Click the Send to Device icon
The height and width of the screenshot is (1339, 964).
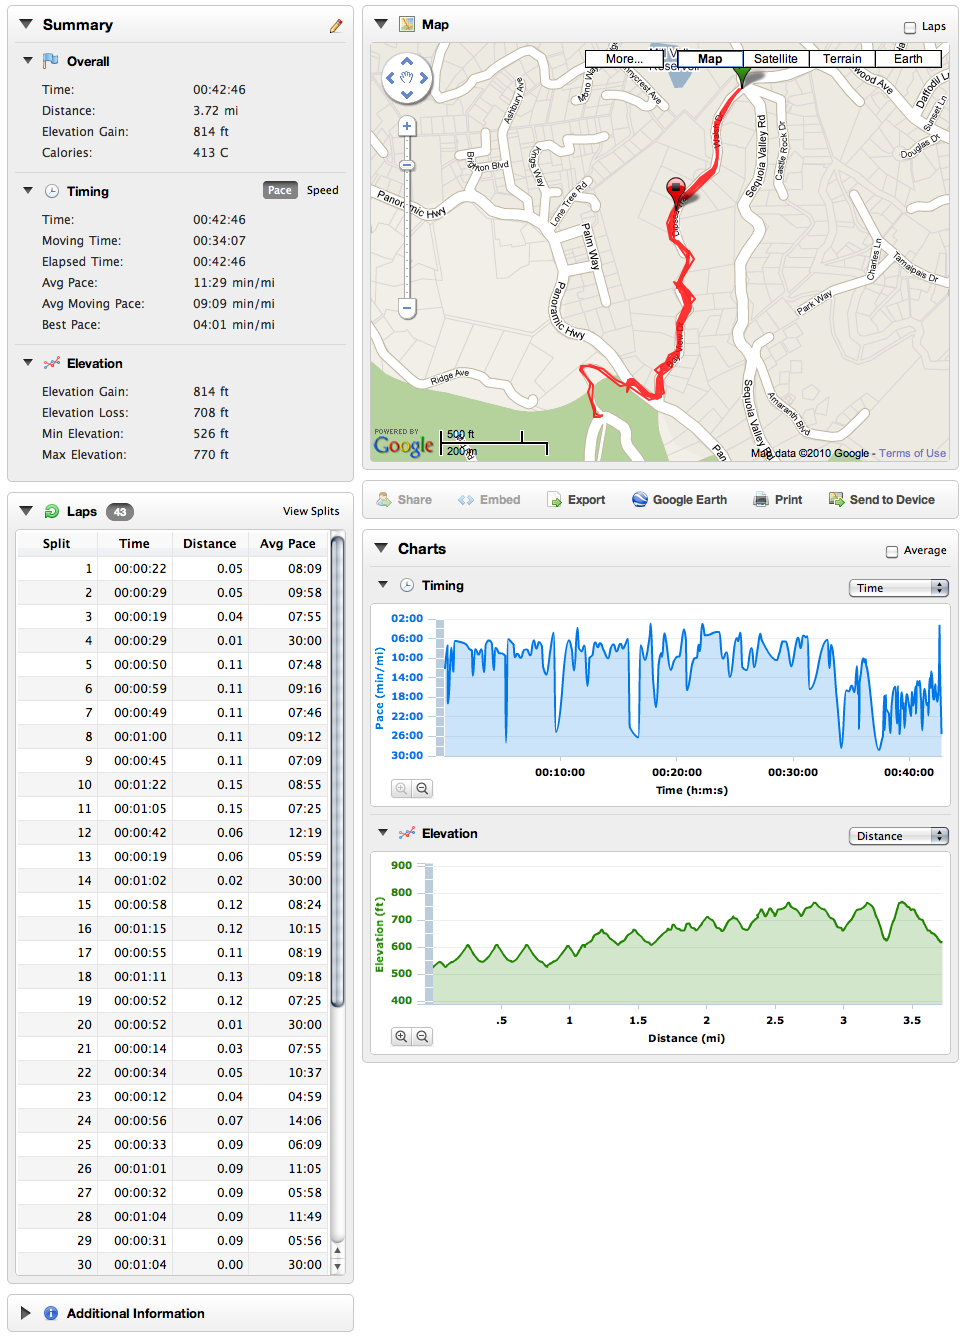click(836, 500)
